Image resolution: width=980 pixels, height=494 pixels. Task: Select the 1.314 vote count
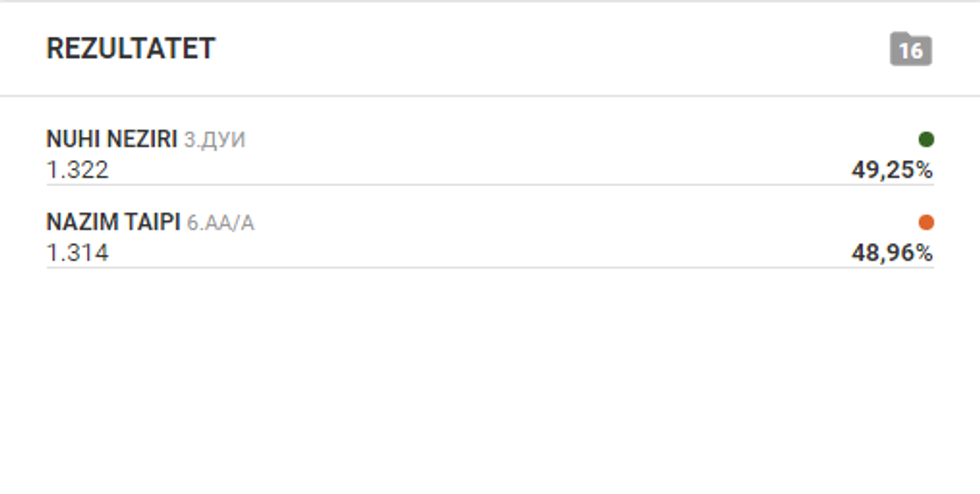[x=77, y=253]
